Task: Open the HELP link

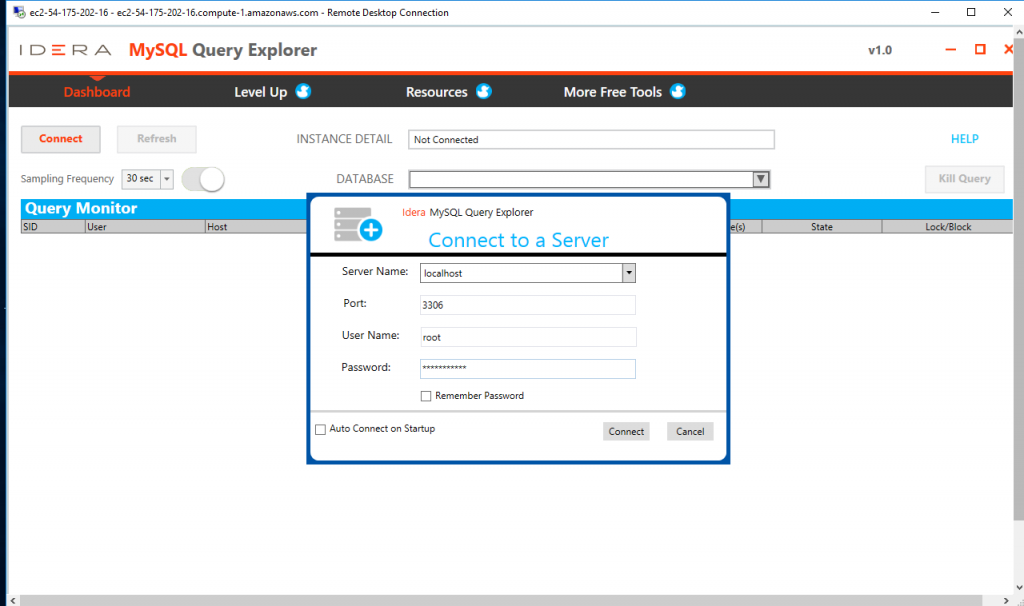Action: tap(964, 139)
